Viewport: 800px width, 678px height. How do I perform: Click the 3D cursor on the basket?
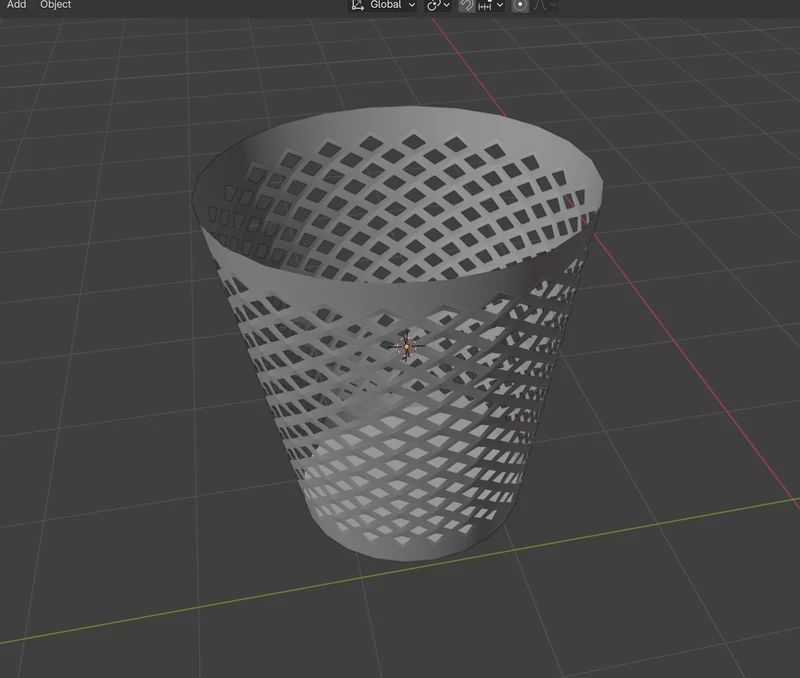407,346
